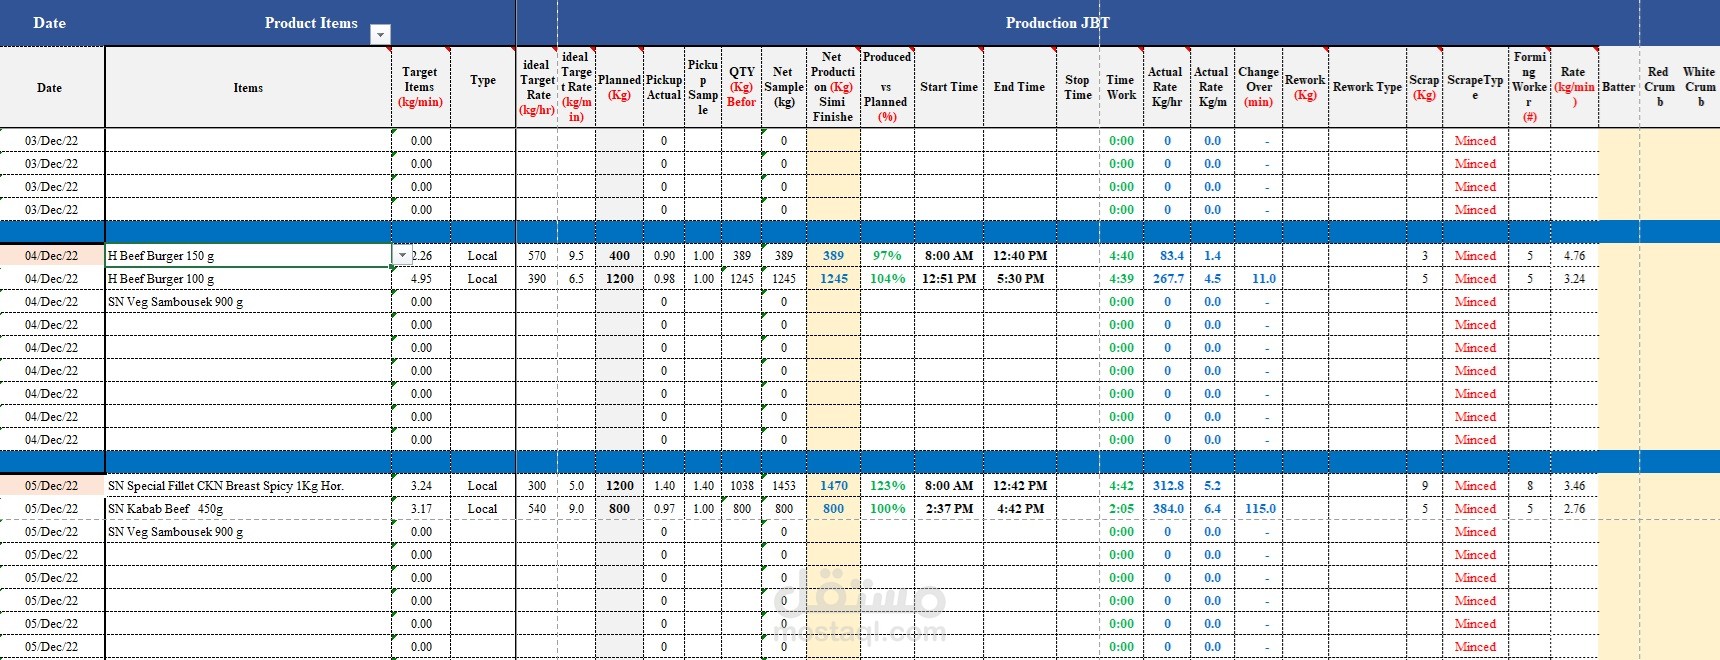Image resolution: width=1720 pixels, height=660 pixels.
Task: Click the highlighted 05/Dec/22 date of SN Special Fillet row
Action: (51, 486)
